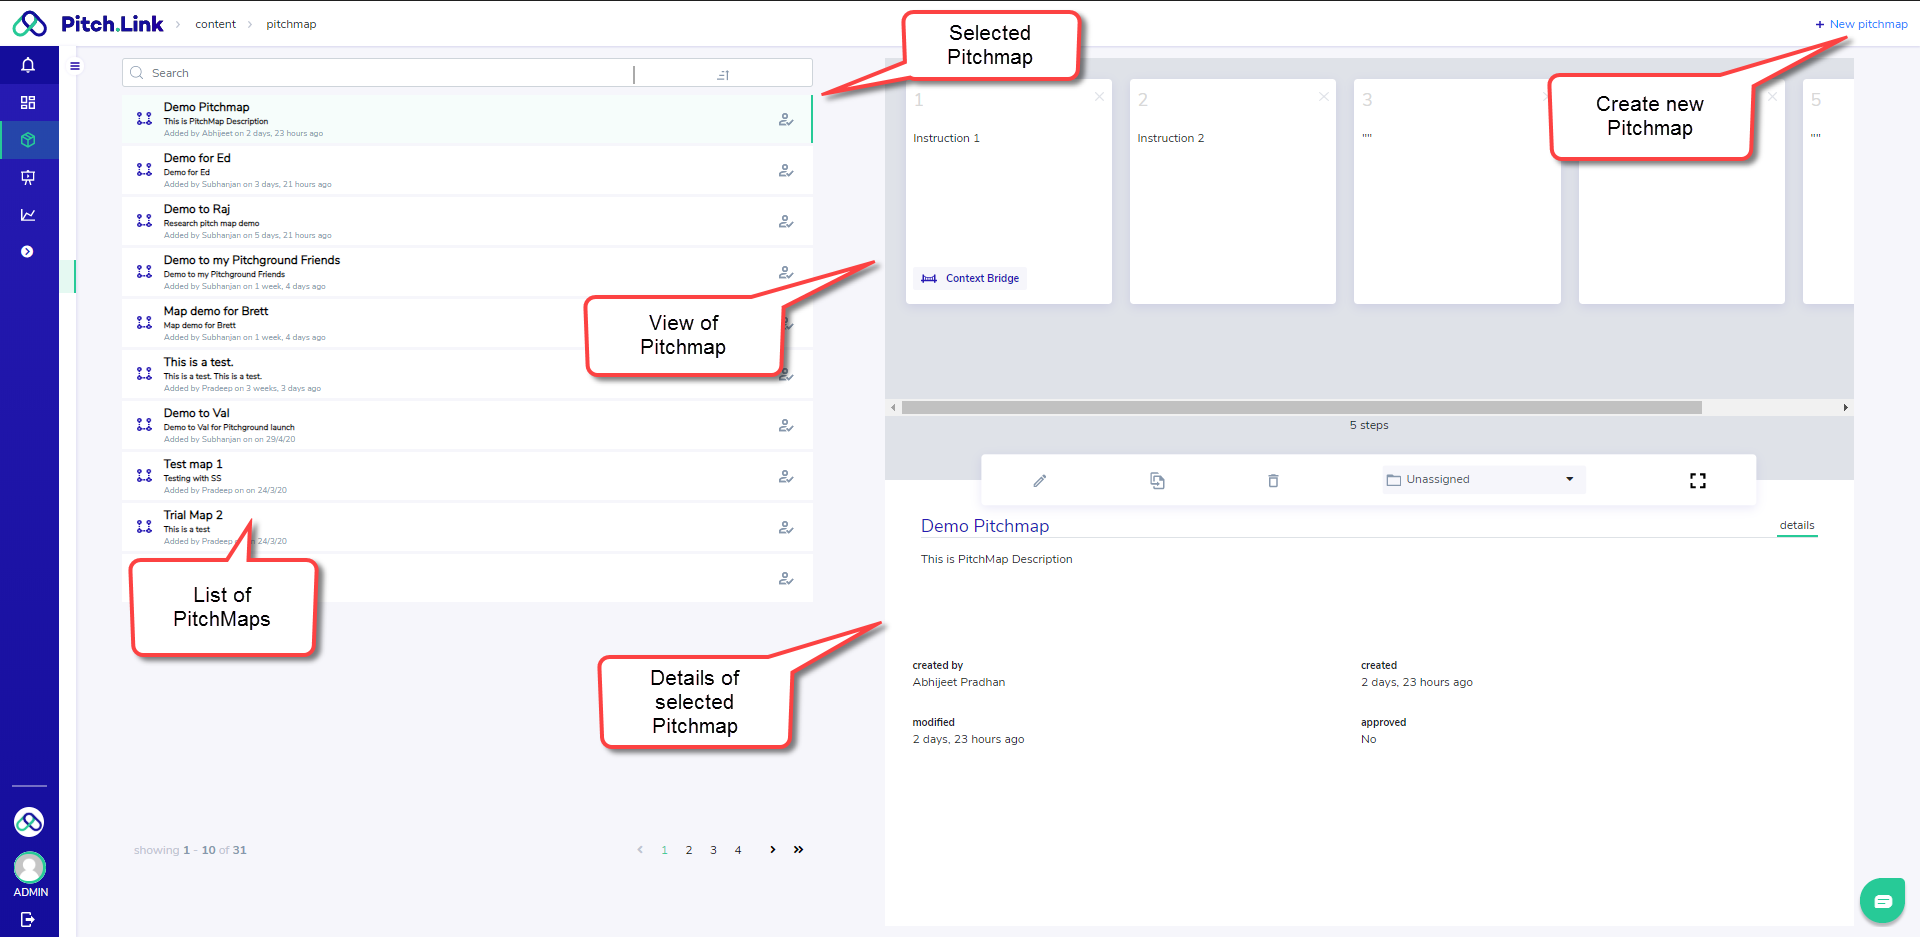Click the New pitchmap link

click(x=1861, y=24)
